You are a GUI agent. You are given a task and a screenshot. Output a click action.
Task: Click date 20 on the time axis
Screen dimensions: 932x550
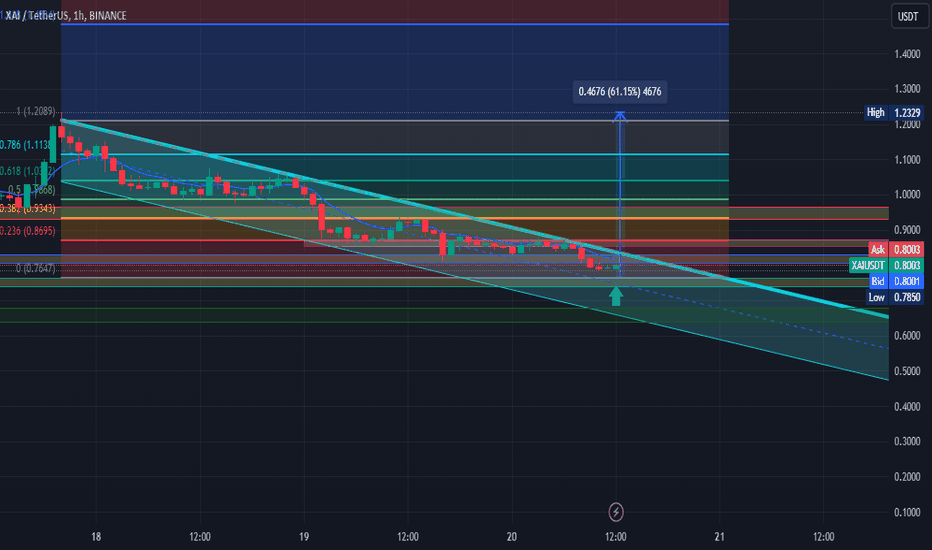click(x=512, y=537)
